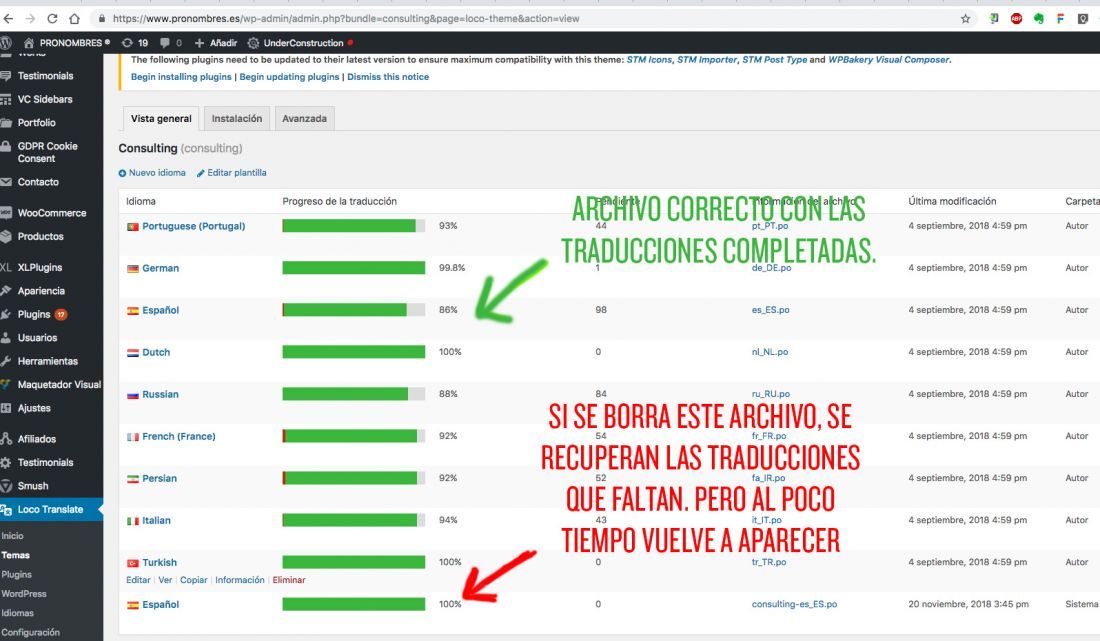Open Contacto sidebar item

point(38,182)
